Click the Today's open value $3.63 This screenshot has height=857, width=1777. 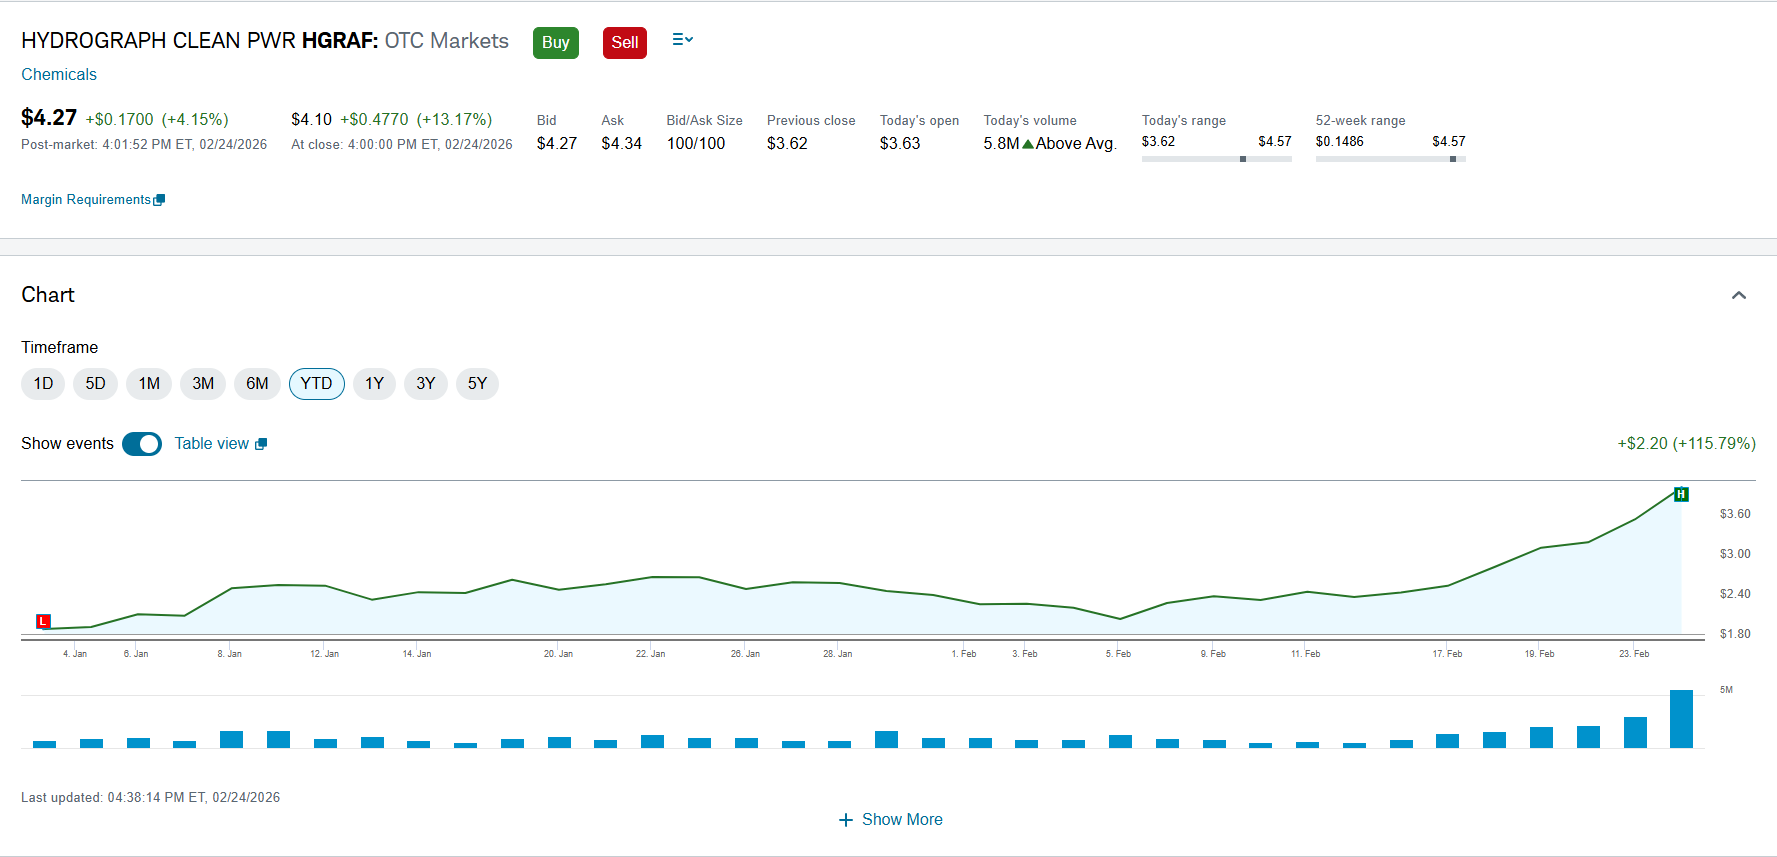[x=900, y=144]
